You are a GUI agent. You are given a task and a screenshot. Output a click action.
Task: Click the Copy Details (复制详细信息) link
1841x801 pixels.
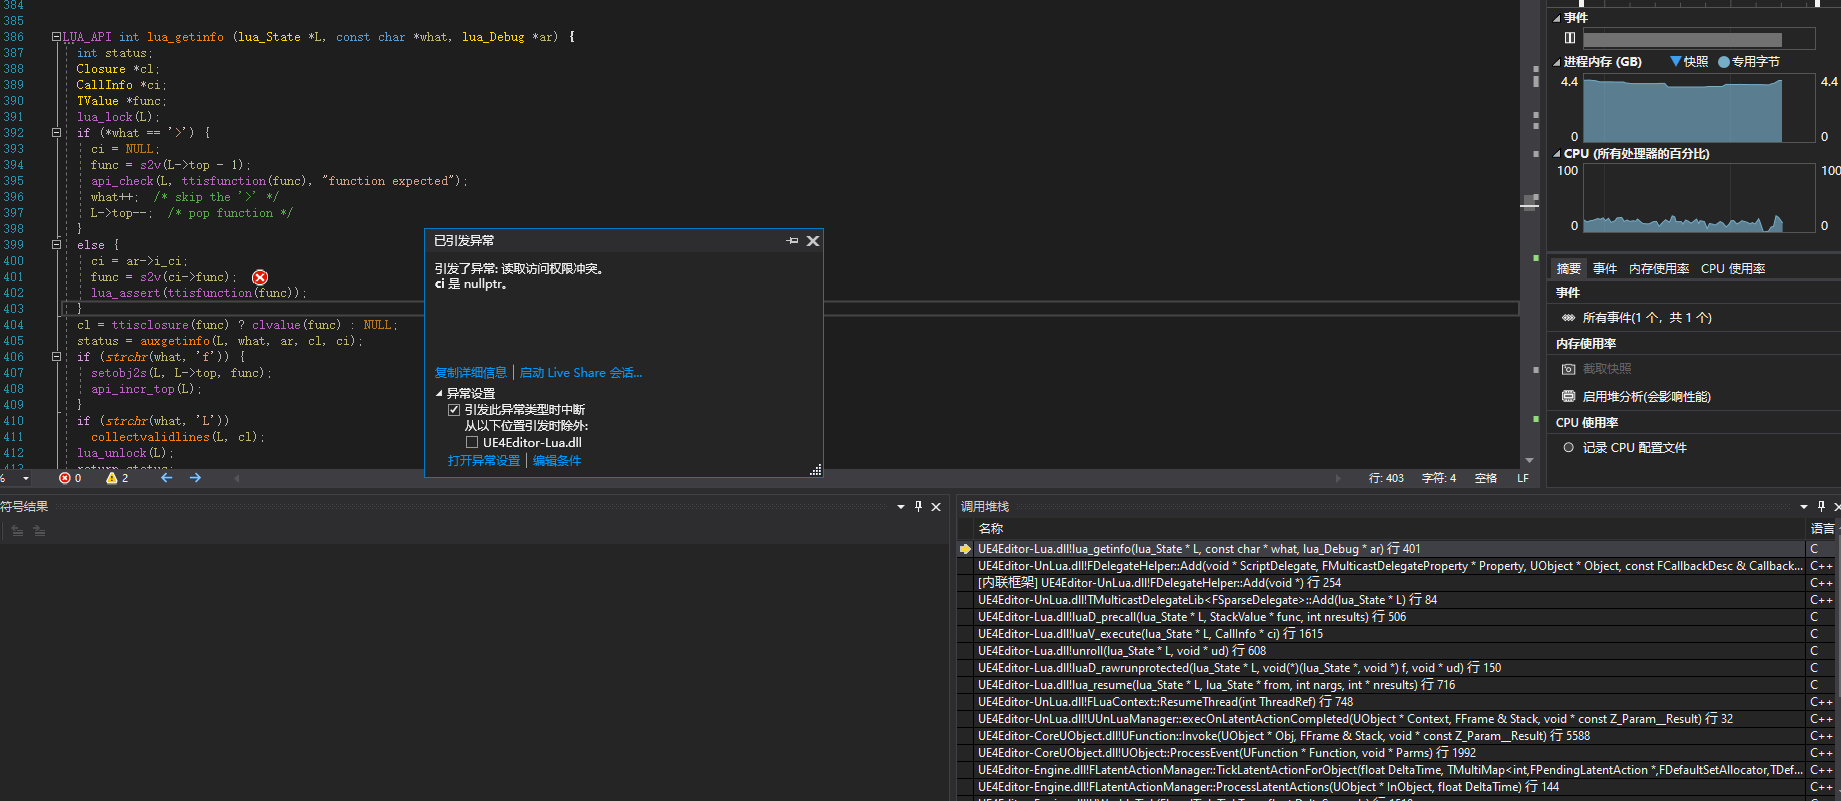click(x=471, y=373)
